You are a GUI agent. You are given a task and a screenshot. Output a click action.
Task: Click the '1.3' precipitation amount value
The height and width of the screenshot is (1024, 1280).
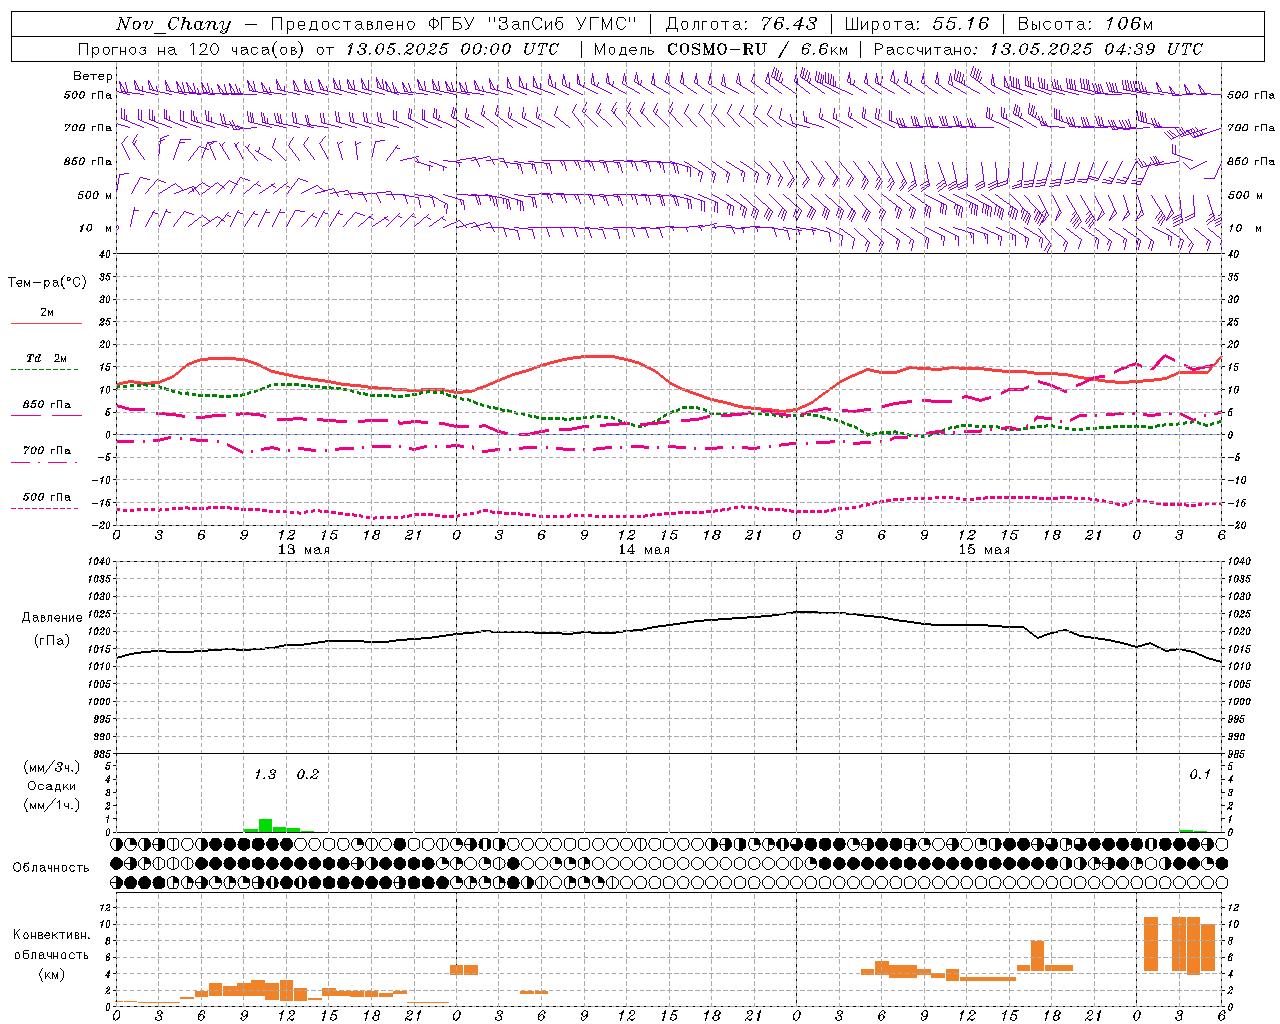(x=265, y=774)
